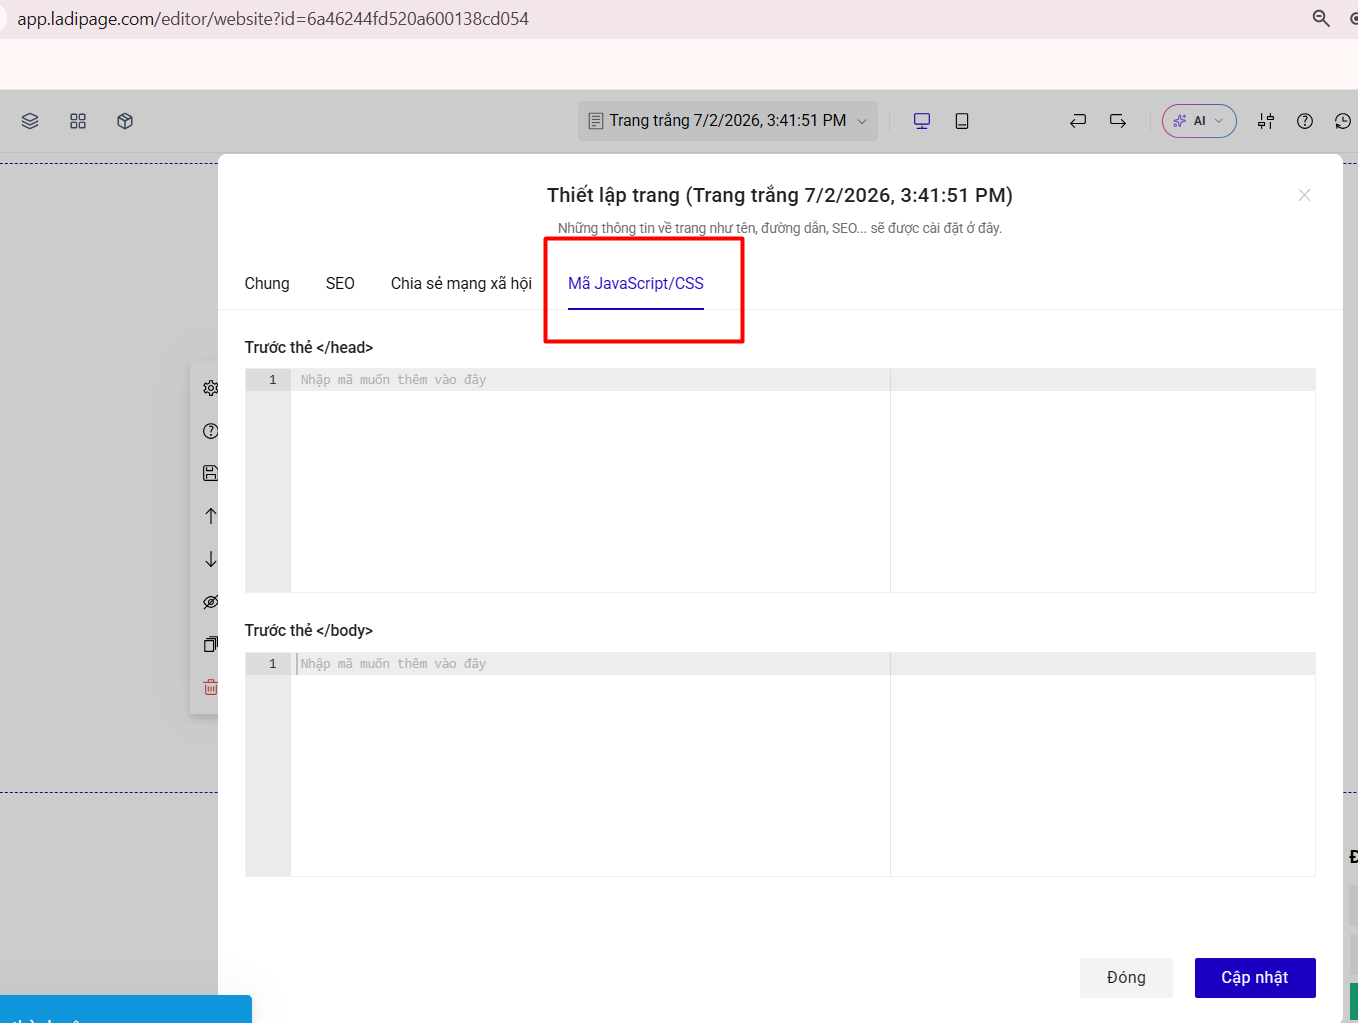Switch to mobile view icon

click(962, 121)
